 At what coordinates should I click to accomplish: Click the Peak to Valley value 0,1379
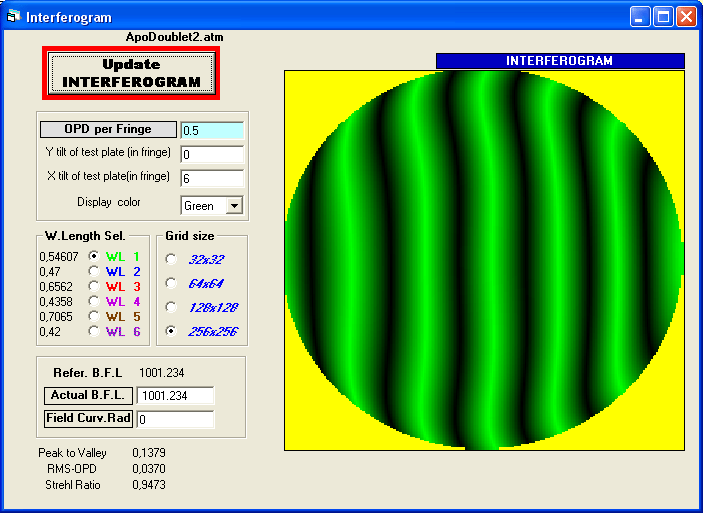(149, 453)
